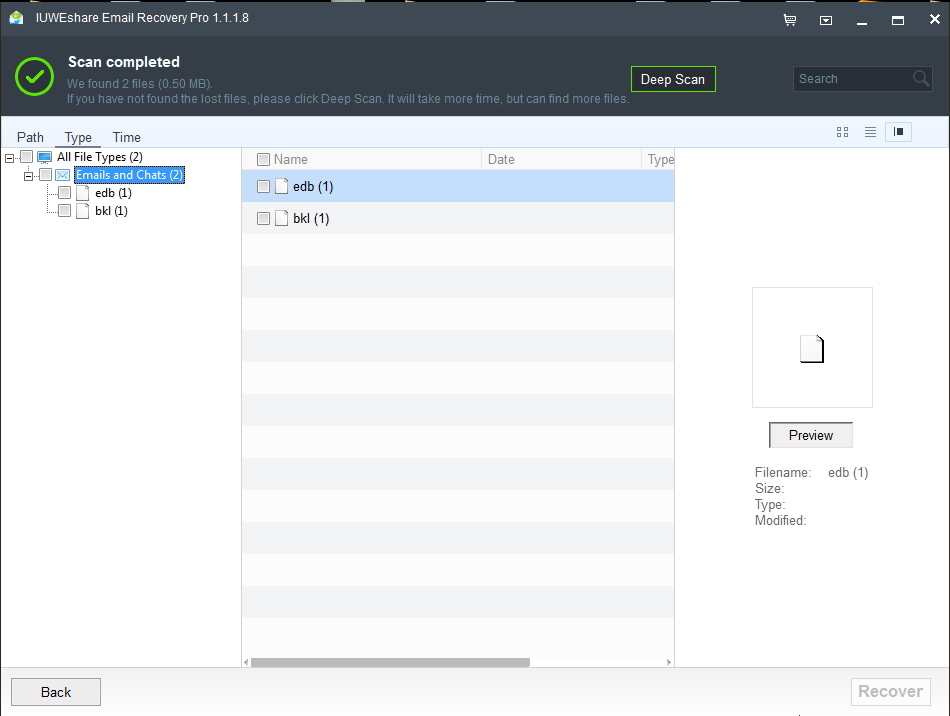
Task: Select the bkl (1) name in file list
Action: 311,218
